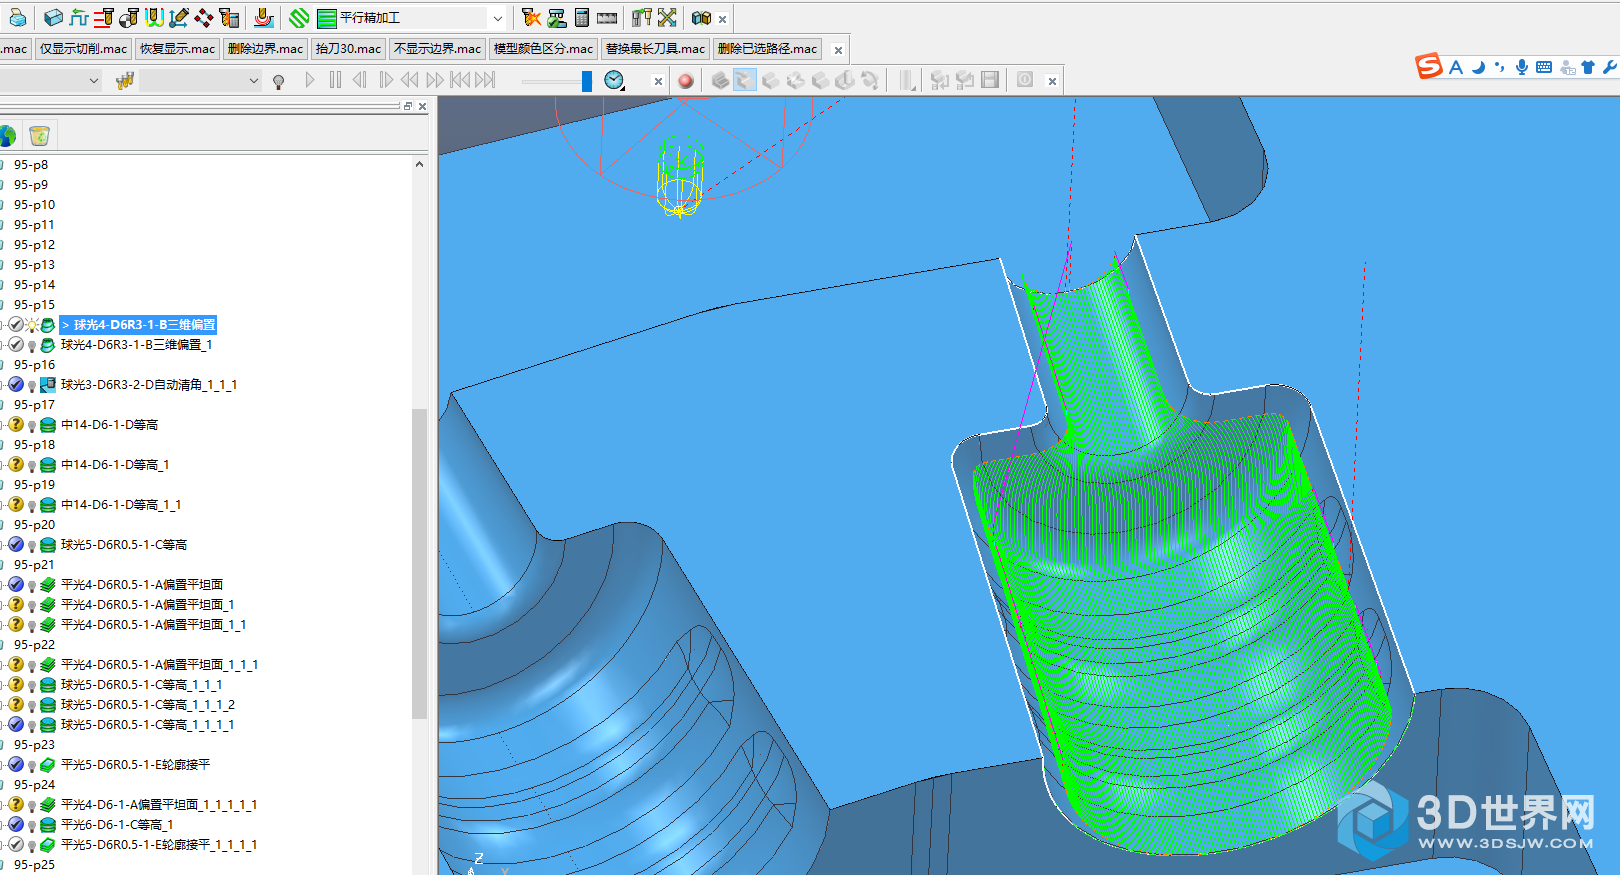Toggle light bulb for 球光4-D6R3-1-B三维偏置_1

tap(32, 345)
